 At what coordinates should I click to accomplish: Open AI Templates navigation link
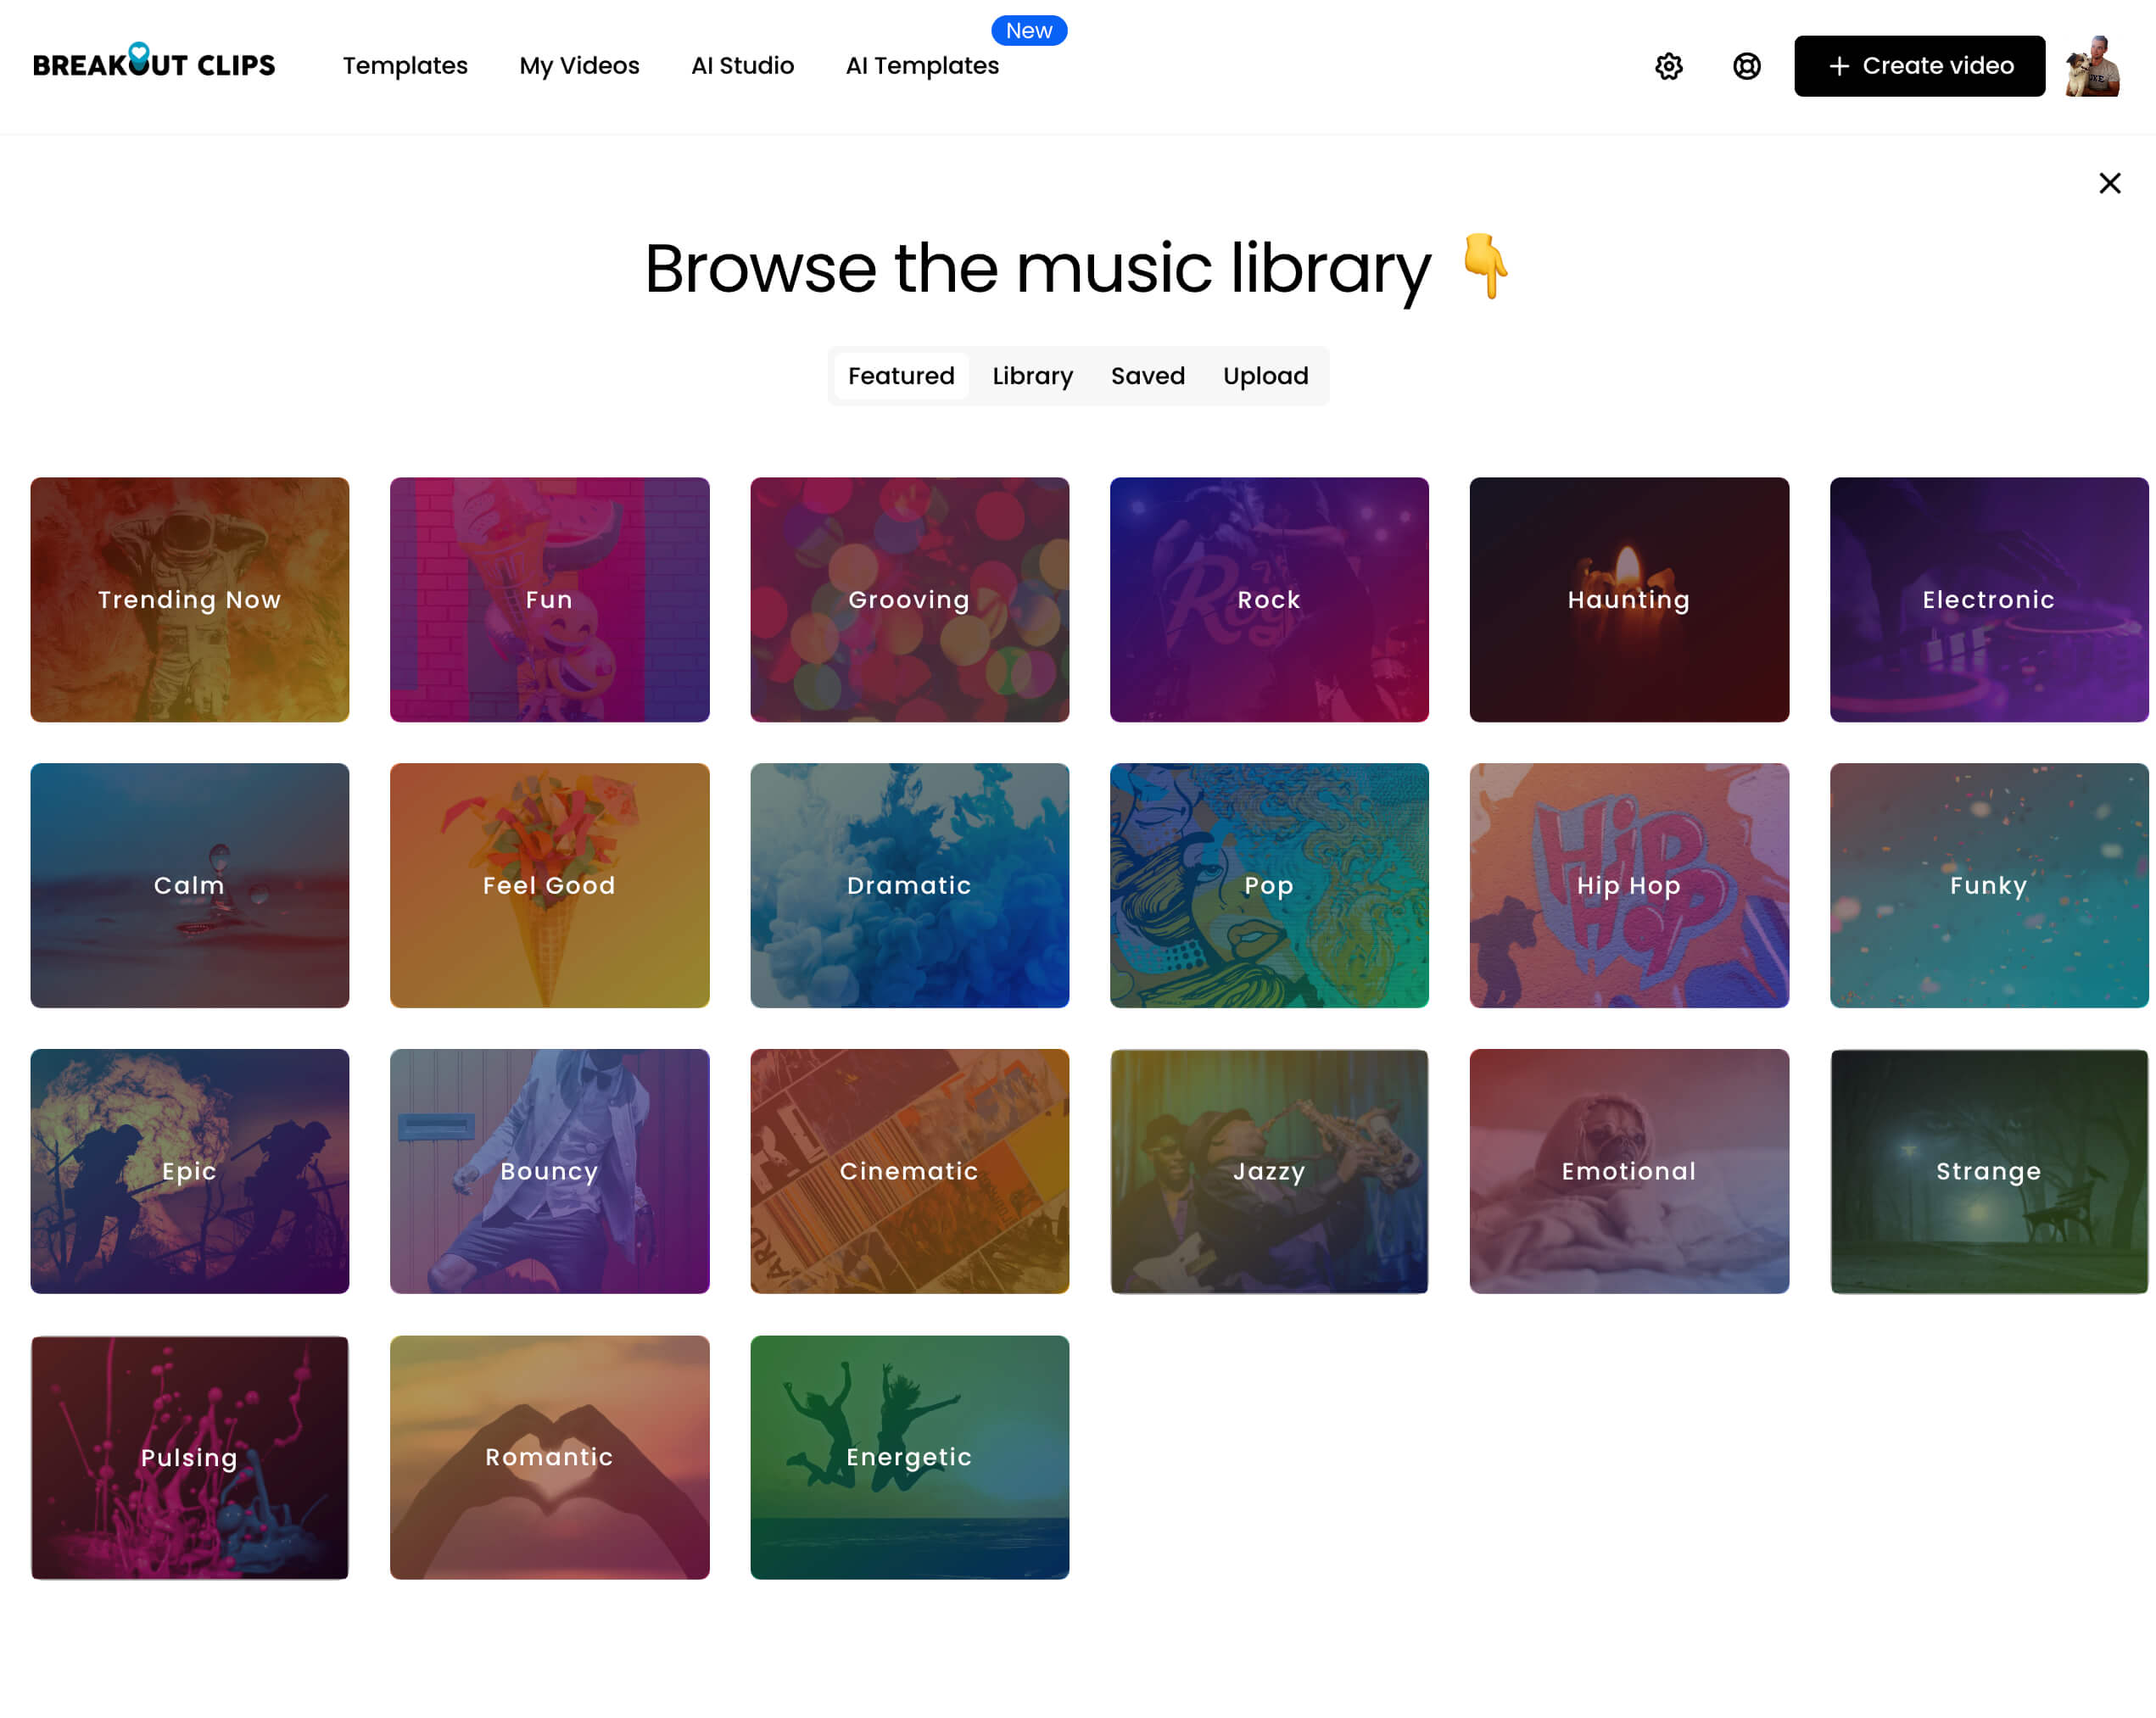921,66
